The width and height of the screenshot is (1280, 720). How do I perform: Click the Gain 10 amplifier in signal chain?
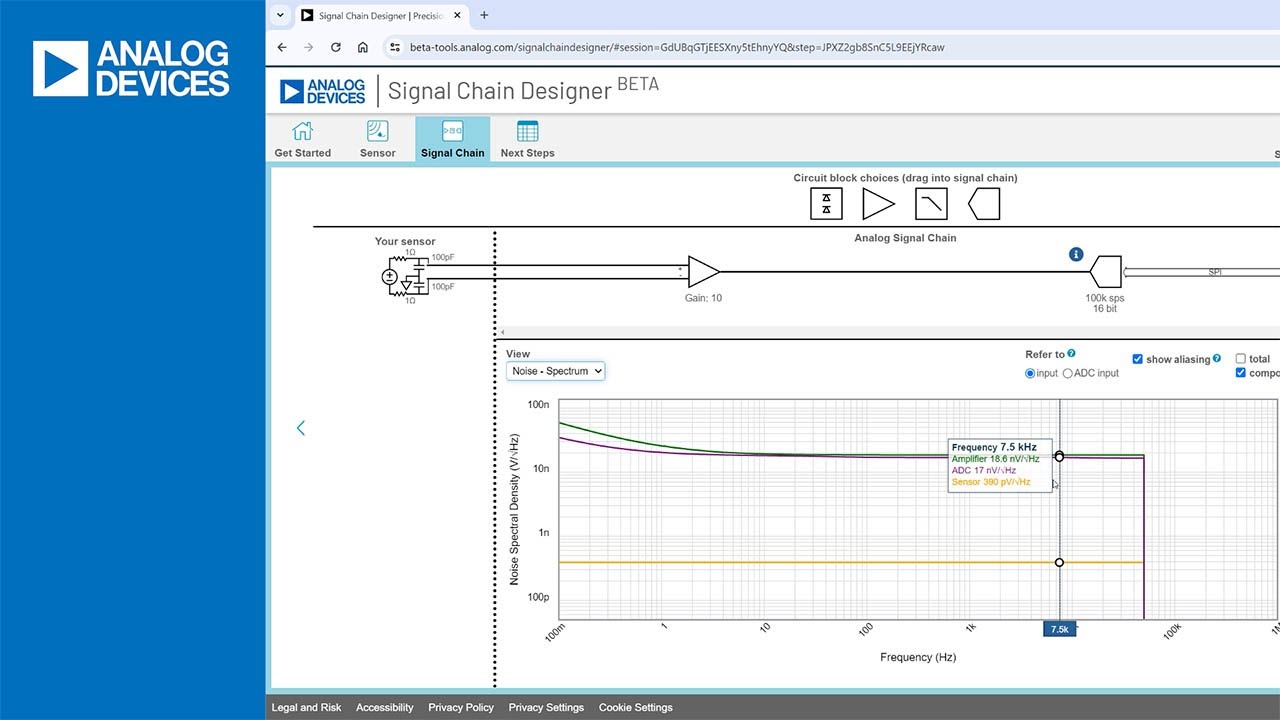pos(704,272)
